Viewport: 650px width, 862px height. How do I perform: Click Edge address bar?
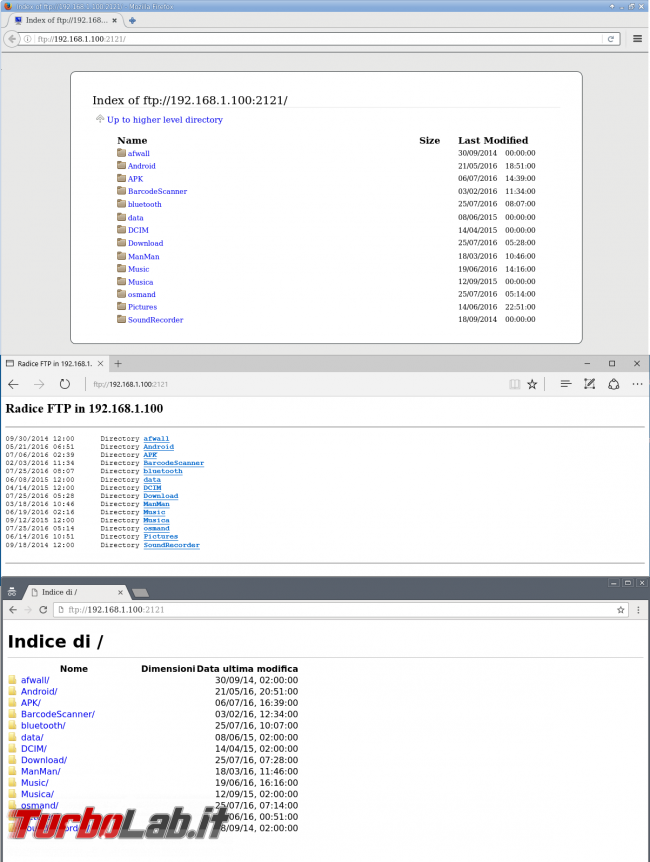pyautogui.click(x=297, y=384)
